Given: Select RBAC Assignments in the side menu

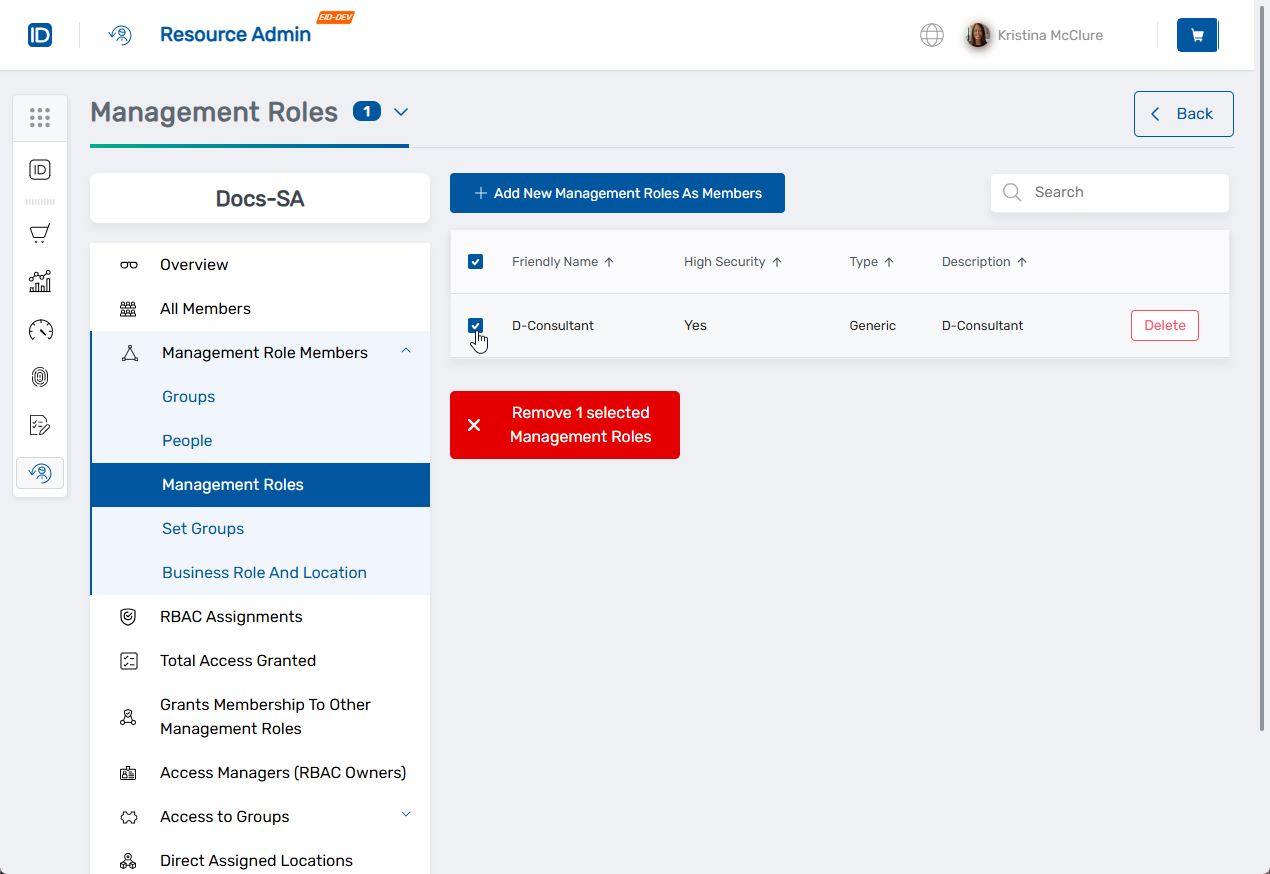Looking at the screenshot, I should click(x=231, y=617).
